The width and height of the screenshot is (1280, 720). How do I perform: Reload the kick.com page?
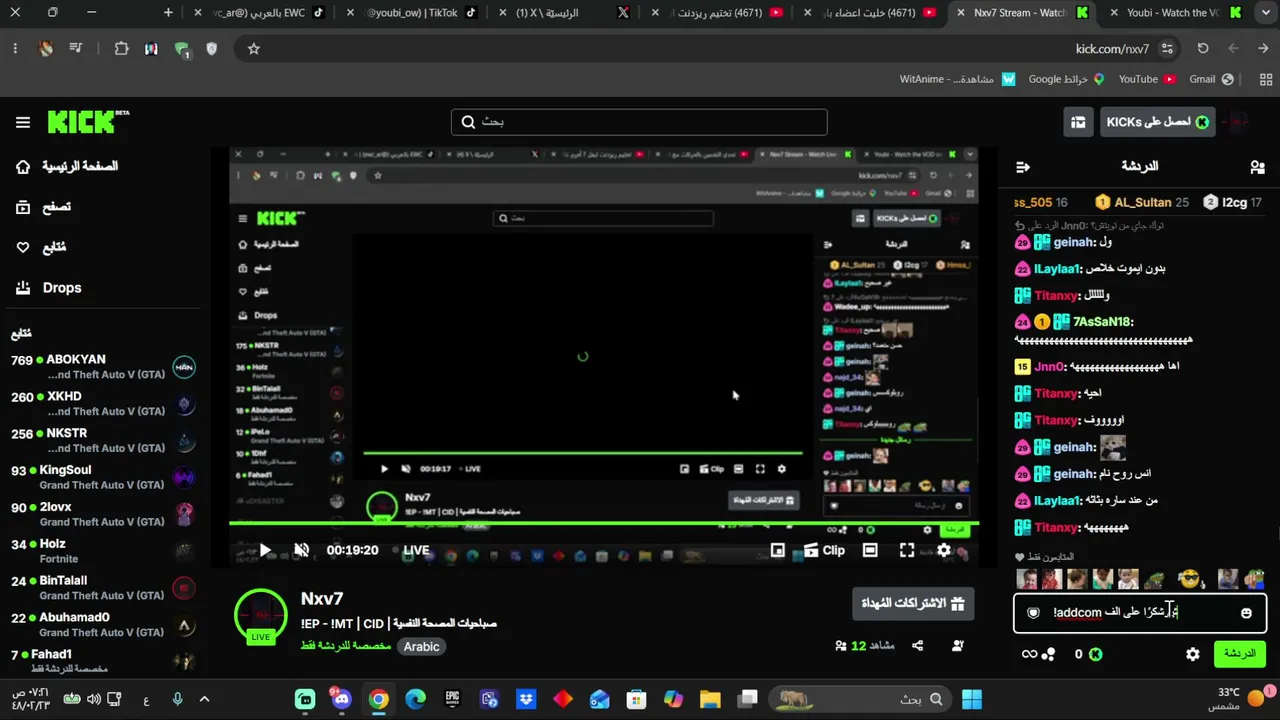click(x=1203, y=48)
